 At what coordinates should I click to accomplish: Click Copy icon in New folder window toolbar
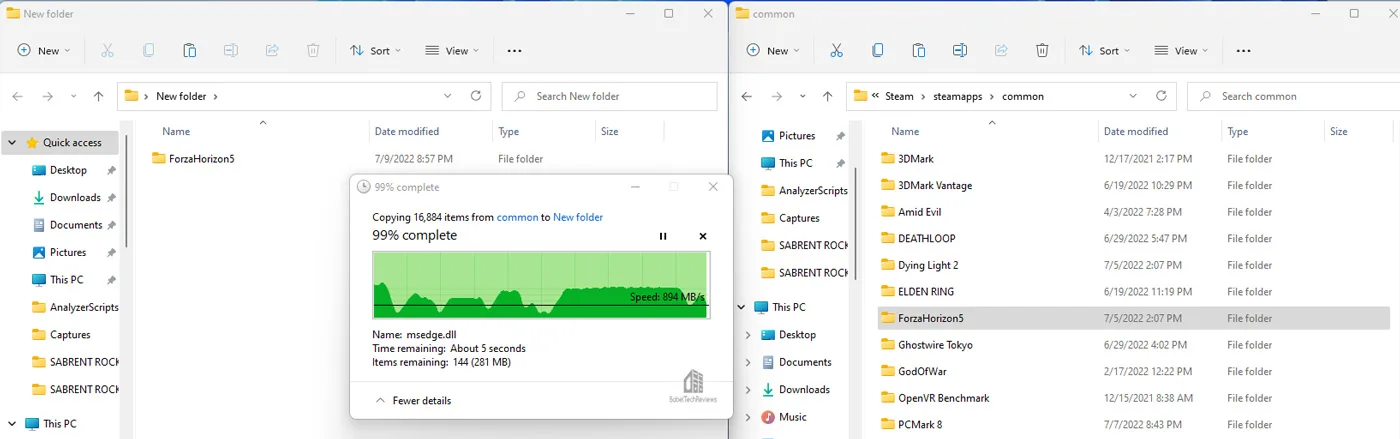[x=148, y=50]
